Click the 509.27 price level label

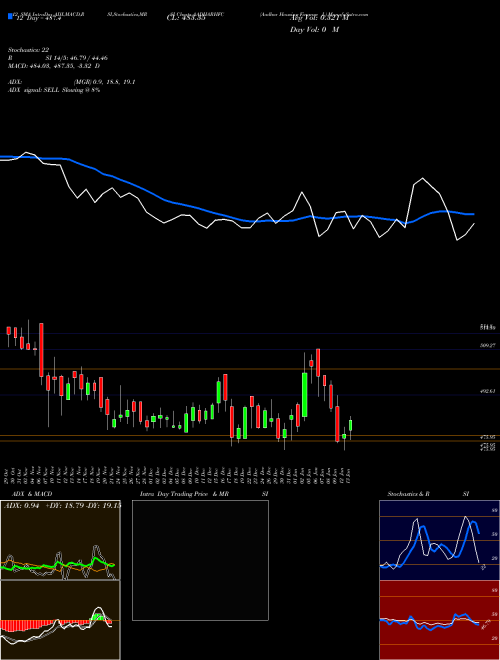click(x=487, y=345)
